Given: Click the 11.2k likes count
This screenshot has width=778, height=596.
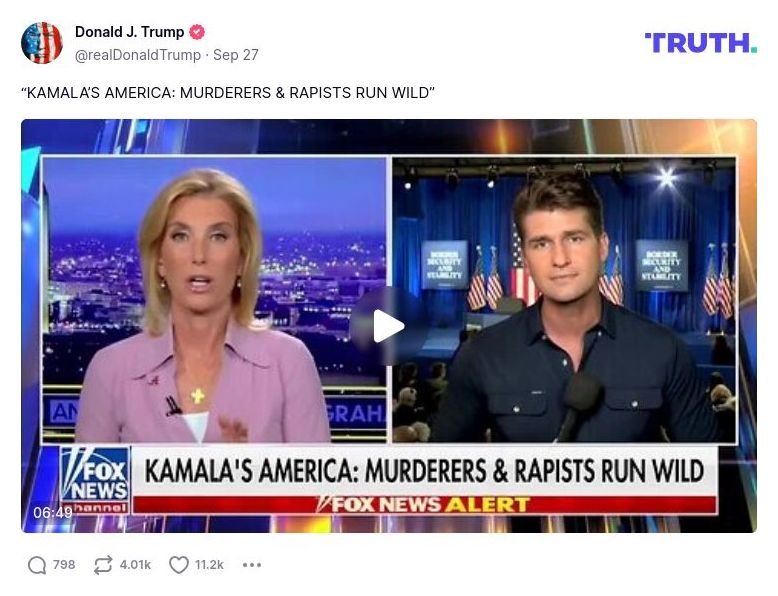Looking at the screenshot, I should click(x=209, y=565).
